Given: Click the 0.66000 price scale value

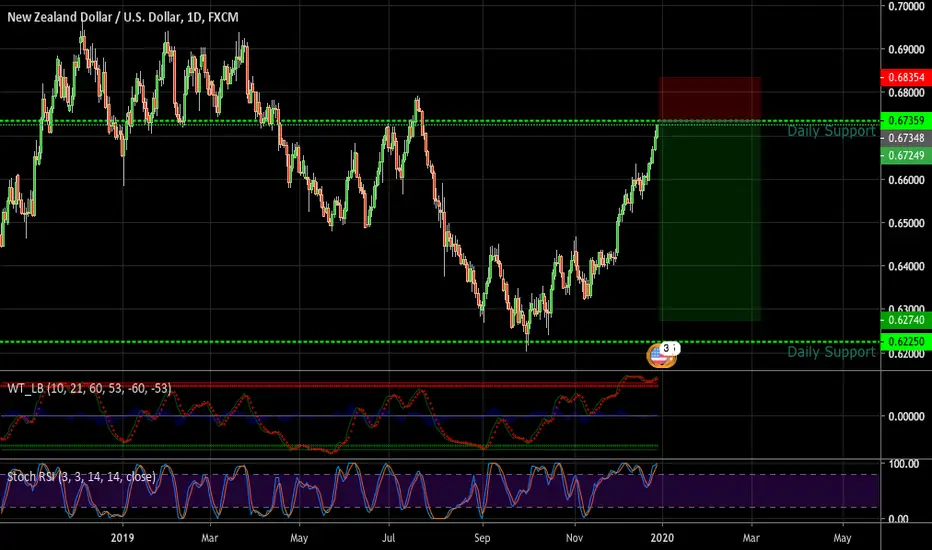Looking at the screenshot, I should coord(906,180).
